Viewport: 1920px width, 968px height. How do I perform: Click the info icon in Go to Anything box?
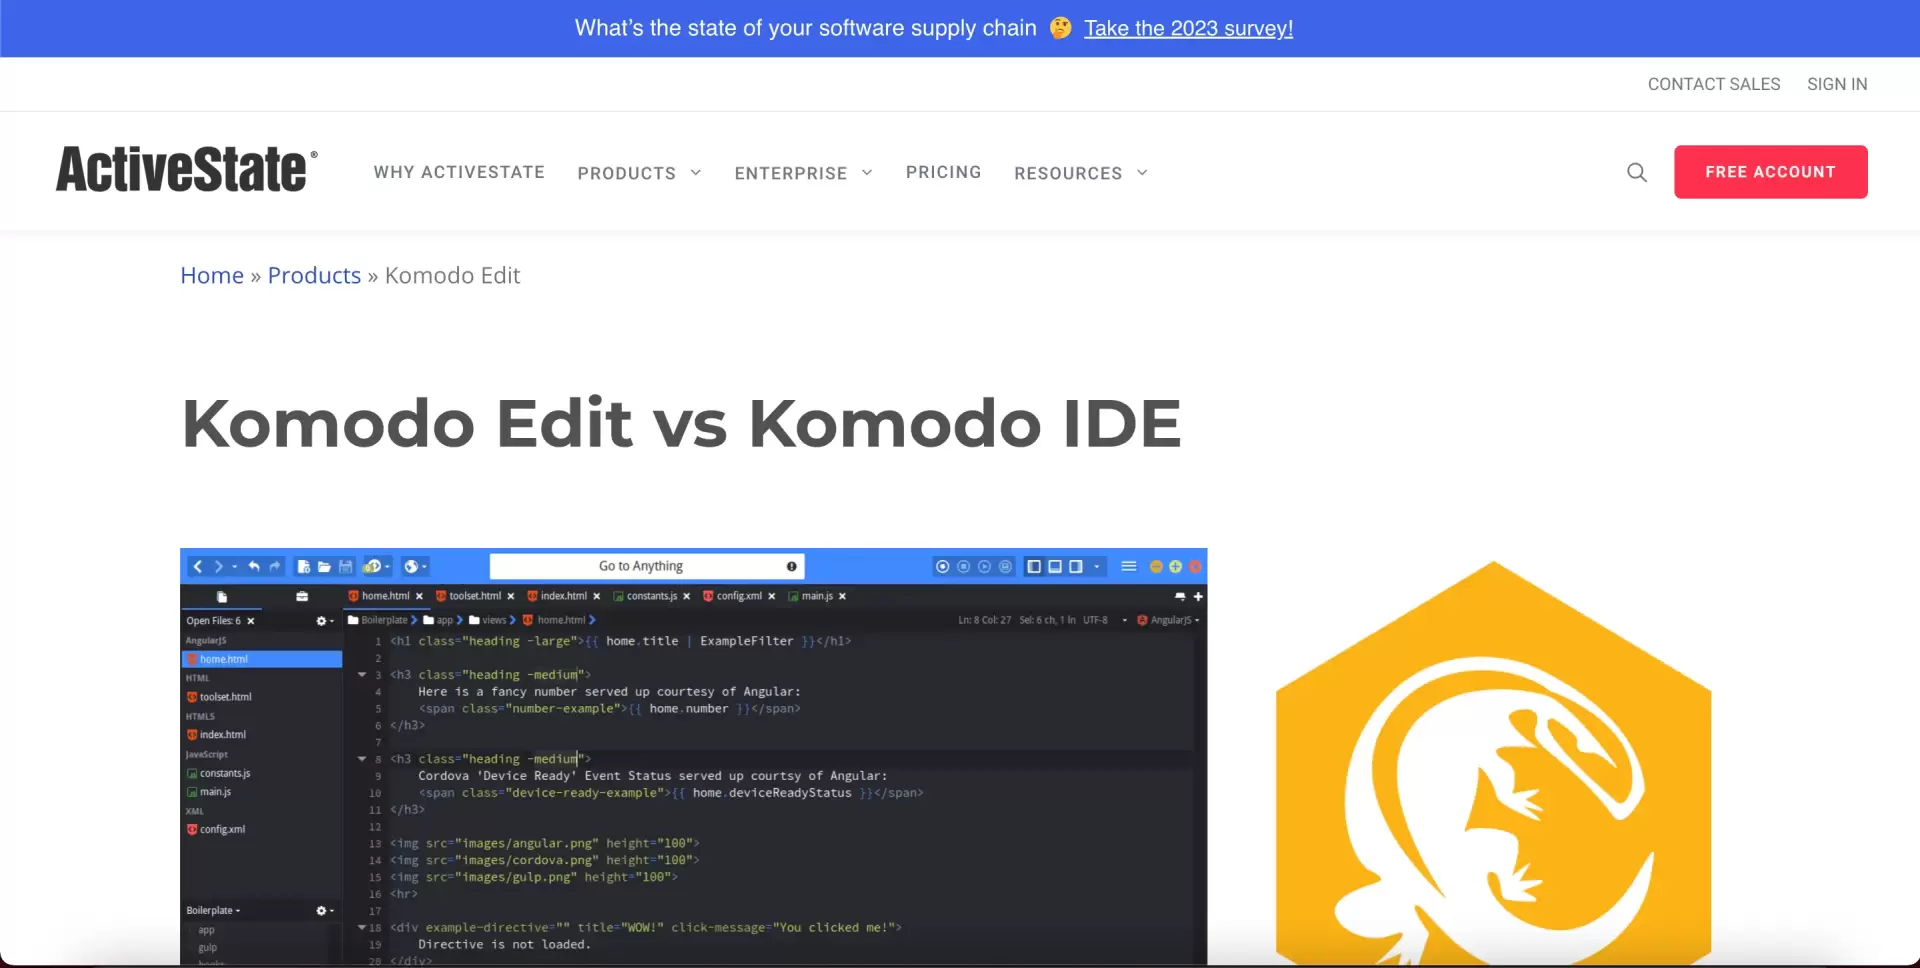[791, 566]
